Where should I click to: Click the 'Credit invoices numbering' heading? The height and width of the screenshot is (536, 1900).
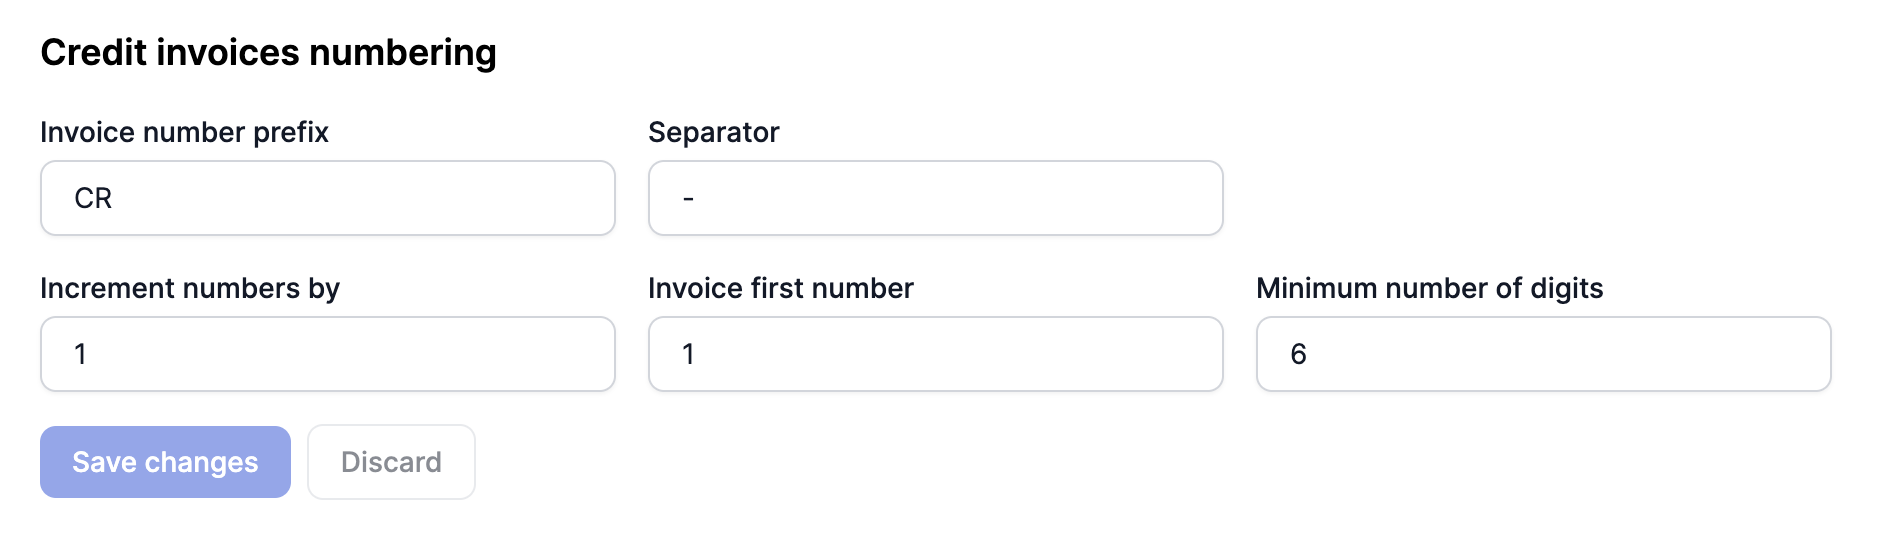click(268, 52)
